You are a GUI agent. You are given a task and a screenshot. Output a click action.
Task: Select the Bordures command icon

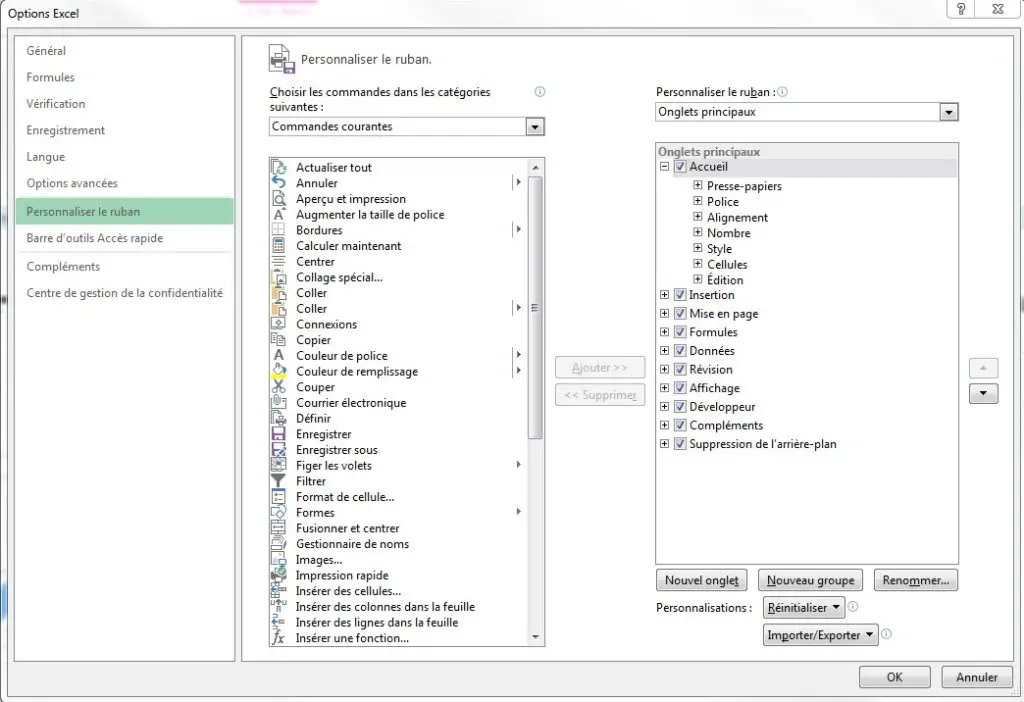pos(279,230)
